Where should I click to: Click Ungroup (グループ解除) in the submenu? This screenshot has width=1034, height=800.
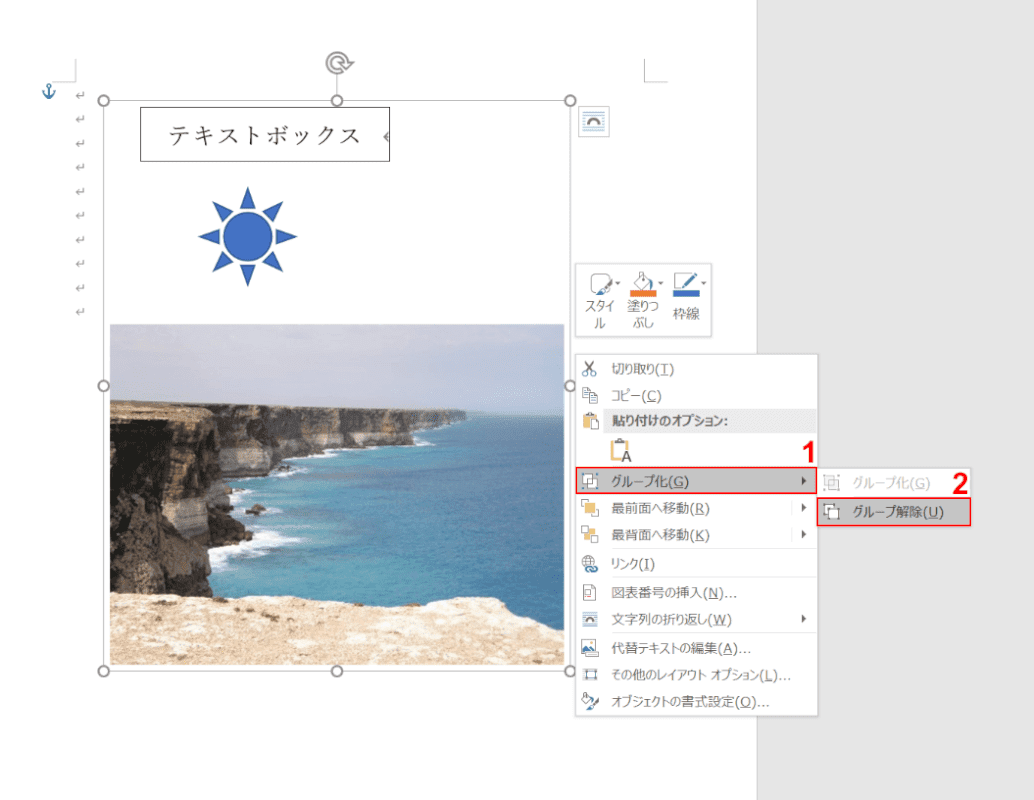pos(894,512)
